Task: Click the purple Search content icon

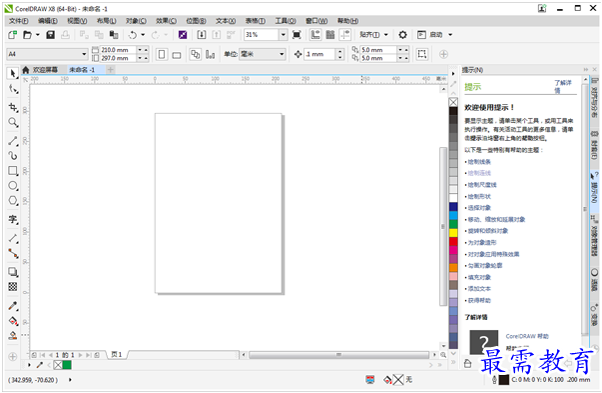Action: [183, 35]
